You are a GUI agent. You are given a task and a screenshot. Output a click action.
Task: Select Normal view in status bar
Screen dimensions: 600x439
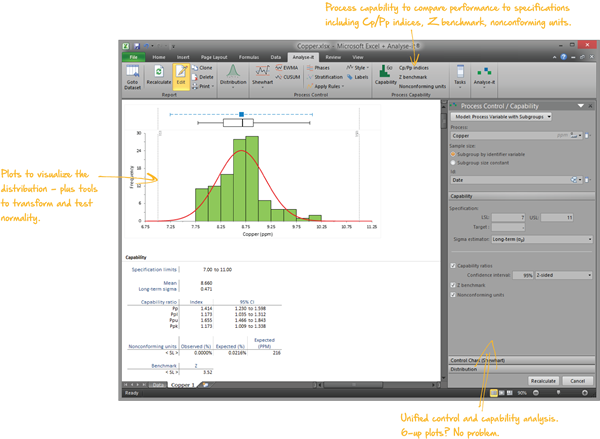[494, 393]
